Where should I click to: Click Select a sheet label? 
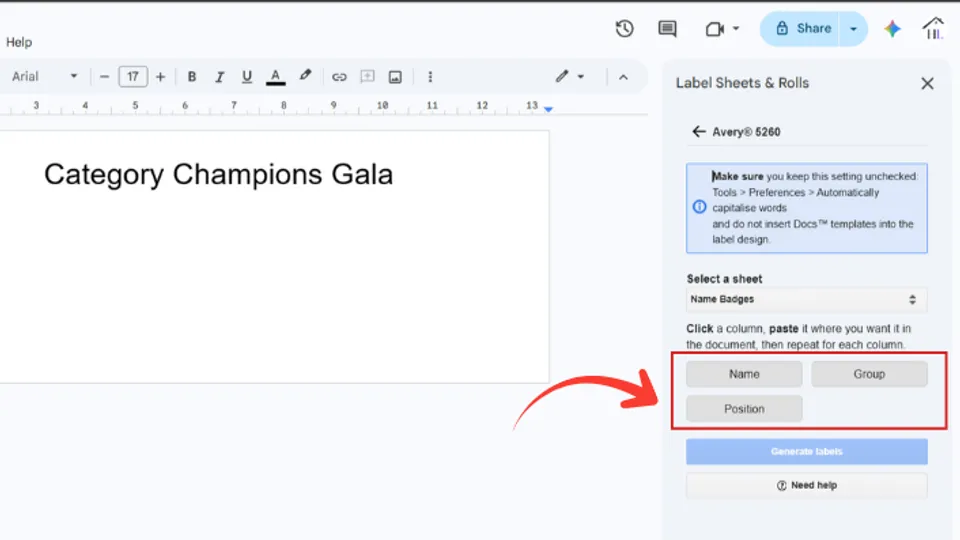click(x=724, y=279)
